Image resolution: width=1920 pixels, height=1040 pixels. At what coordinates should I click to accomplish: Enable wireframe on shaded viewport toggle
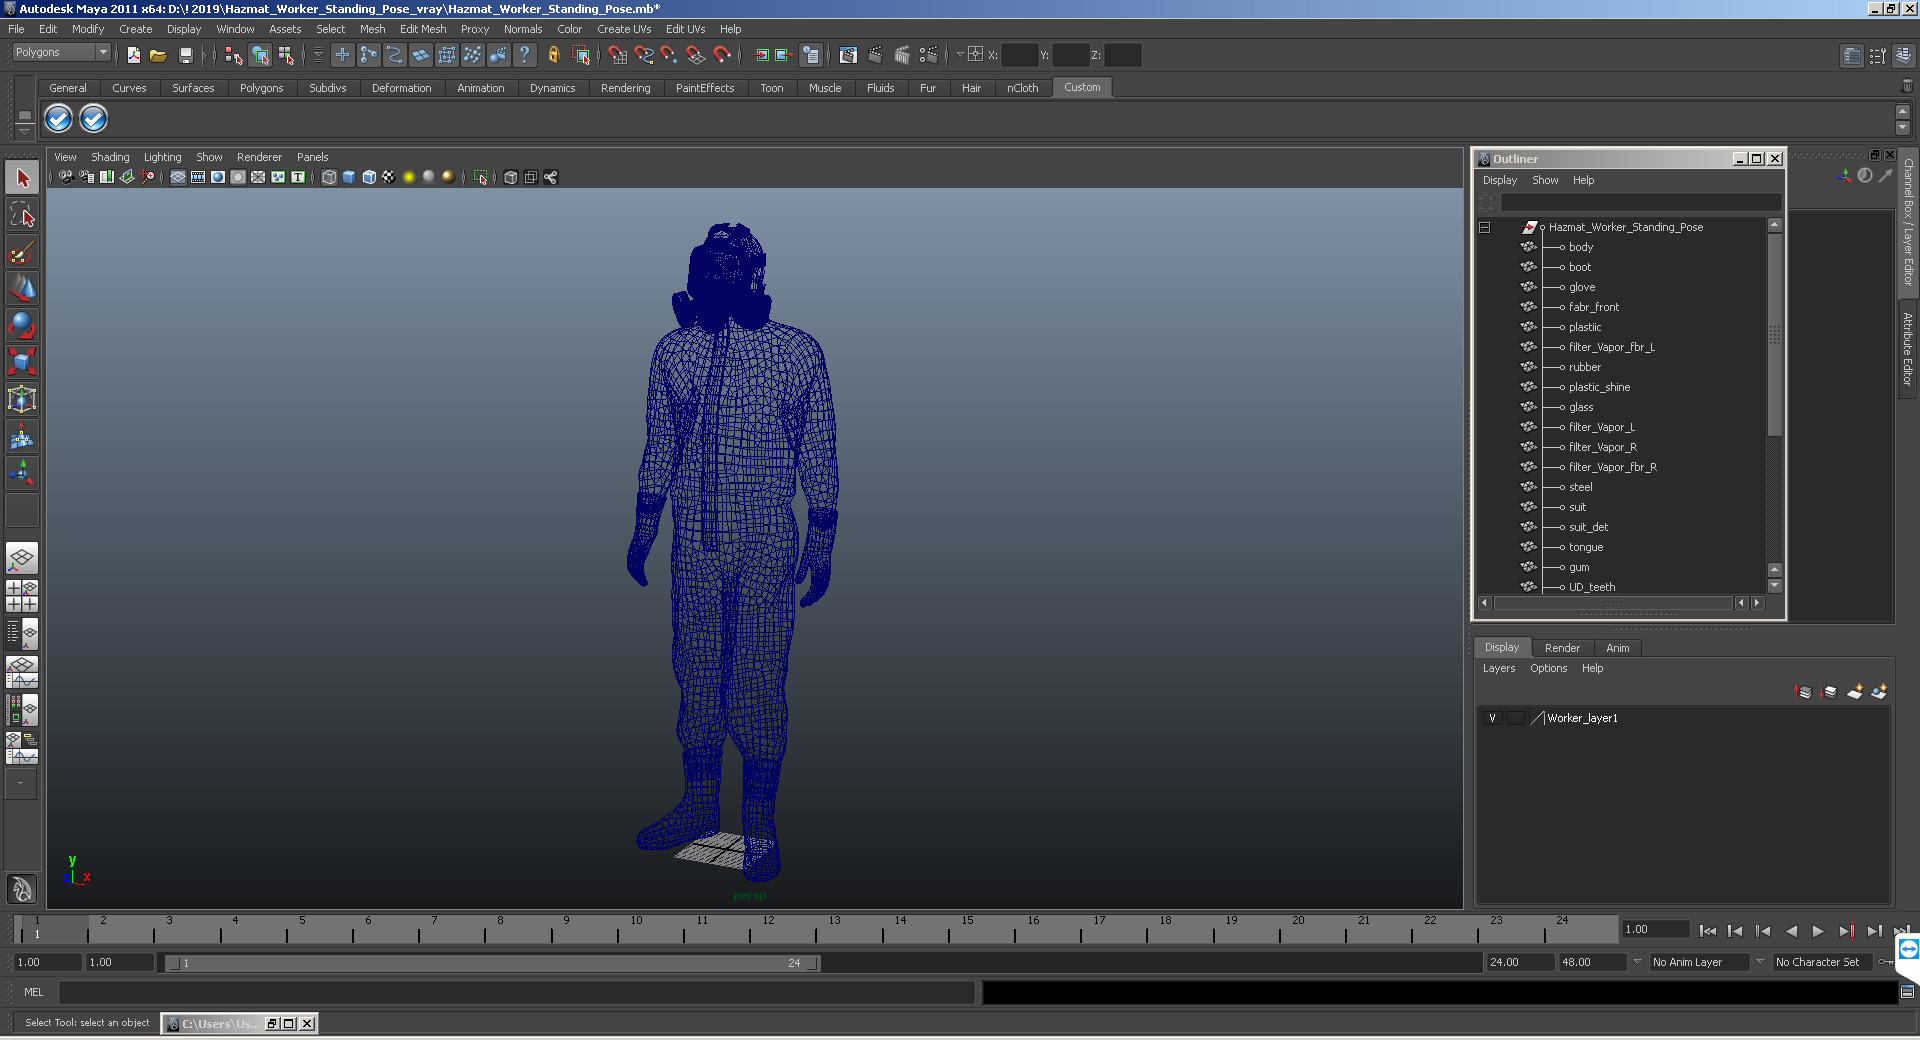pyautogui.click(x=369, y=177)
